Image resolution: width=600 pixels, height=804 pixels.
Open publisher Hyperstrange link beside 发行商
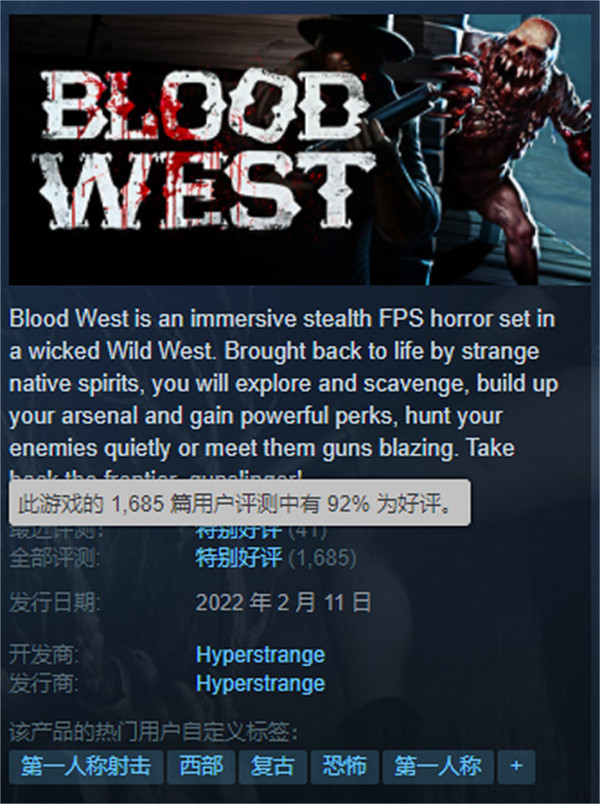261,684
